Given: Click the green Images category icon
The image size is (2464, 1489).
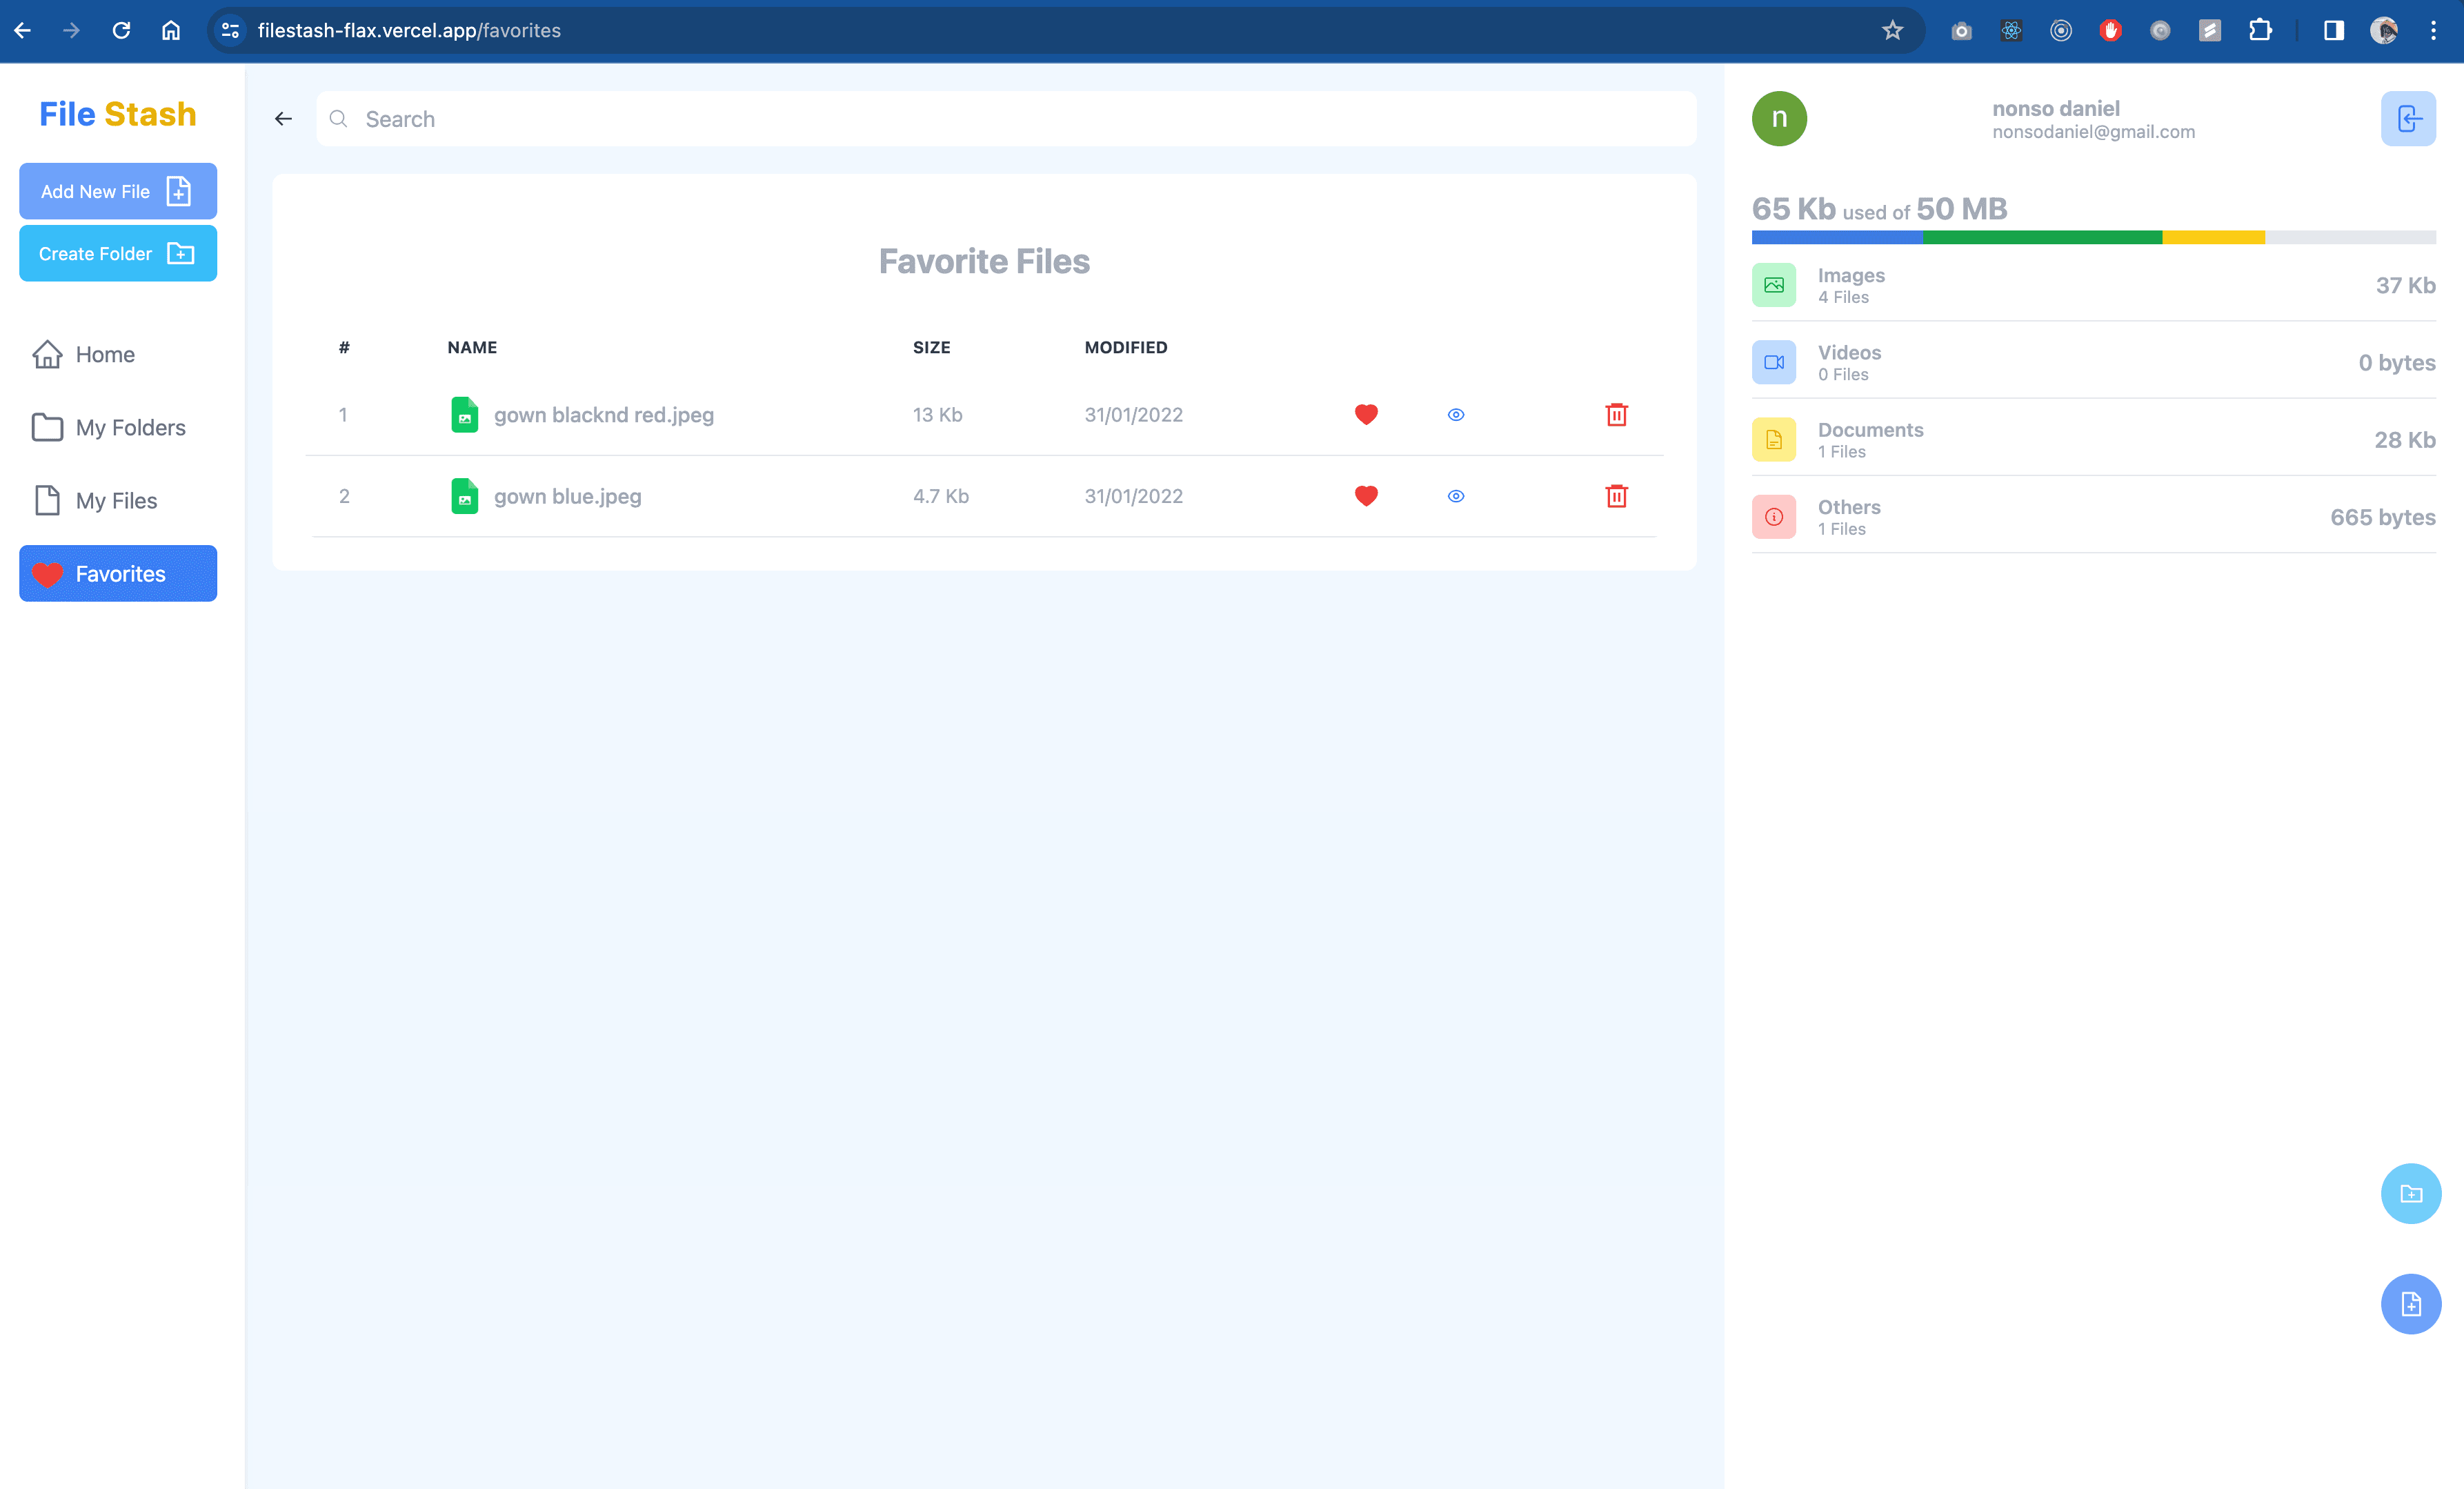Looking at the screenshot, I should pyautogui.click(x=1773, y=285).
